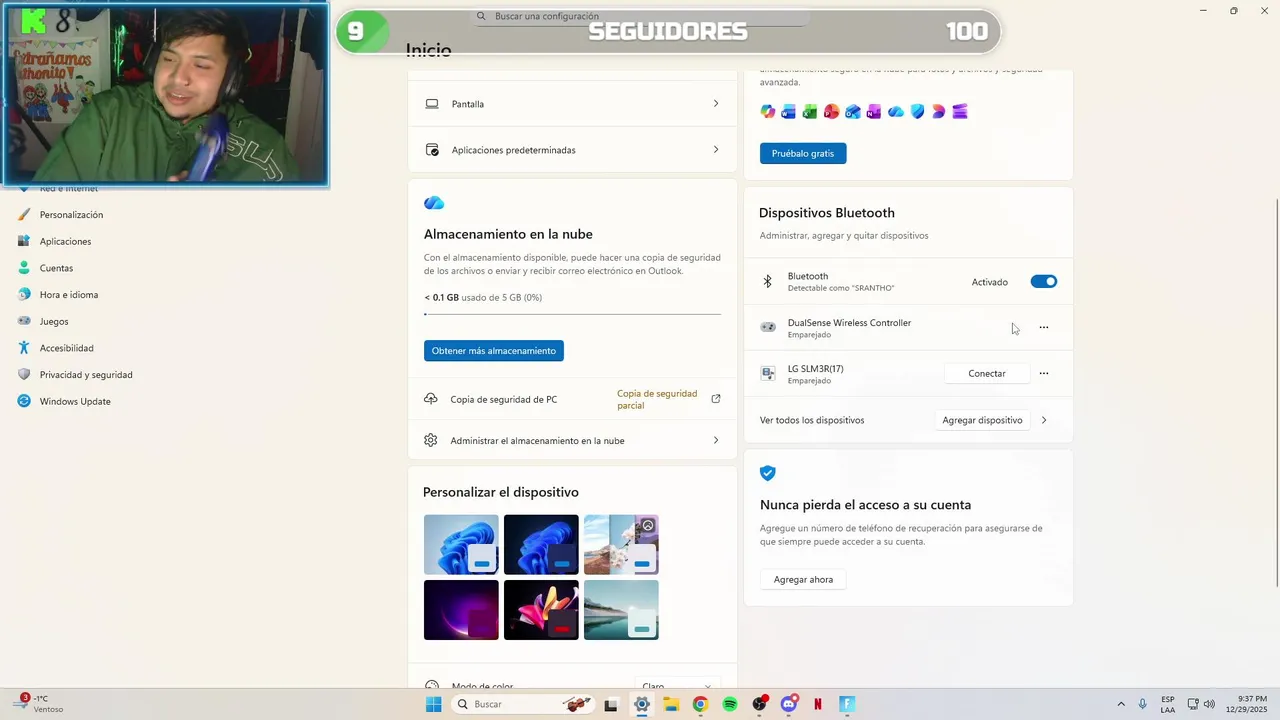Select the purple glow dark theme
Screen dimensions: 1280x720
click(461, 610)
